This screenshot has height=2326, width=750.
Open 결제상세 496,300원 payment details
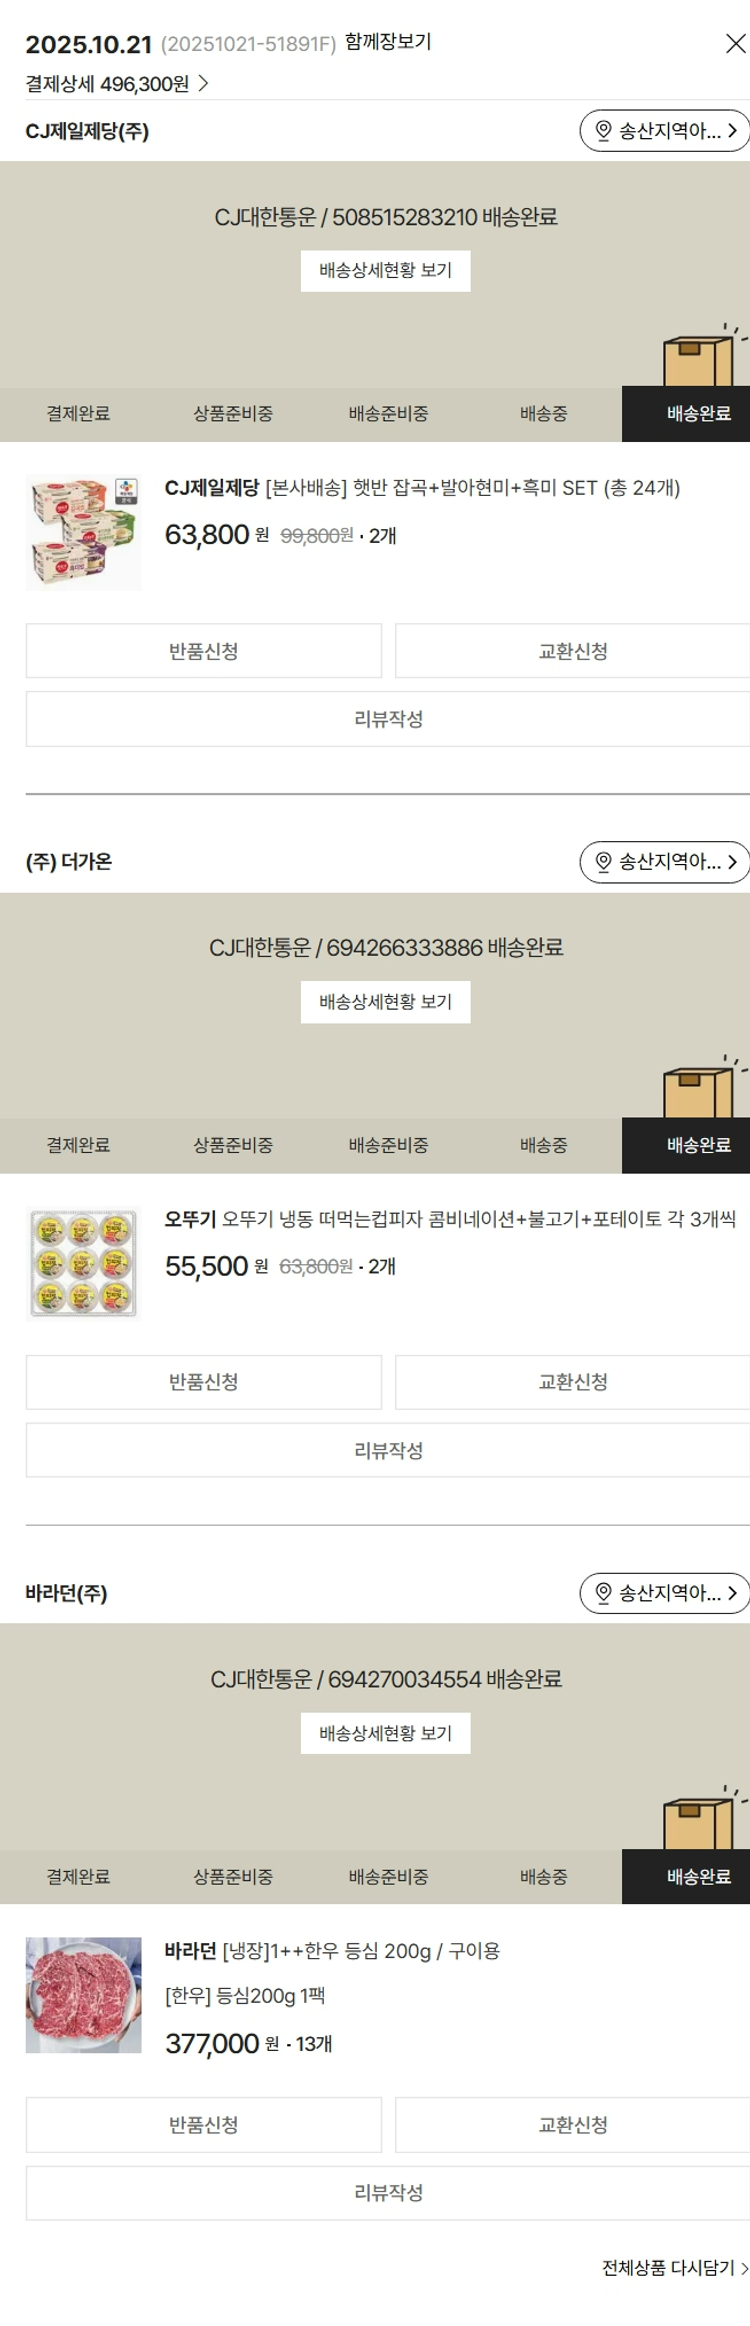[117, 84]
